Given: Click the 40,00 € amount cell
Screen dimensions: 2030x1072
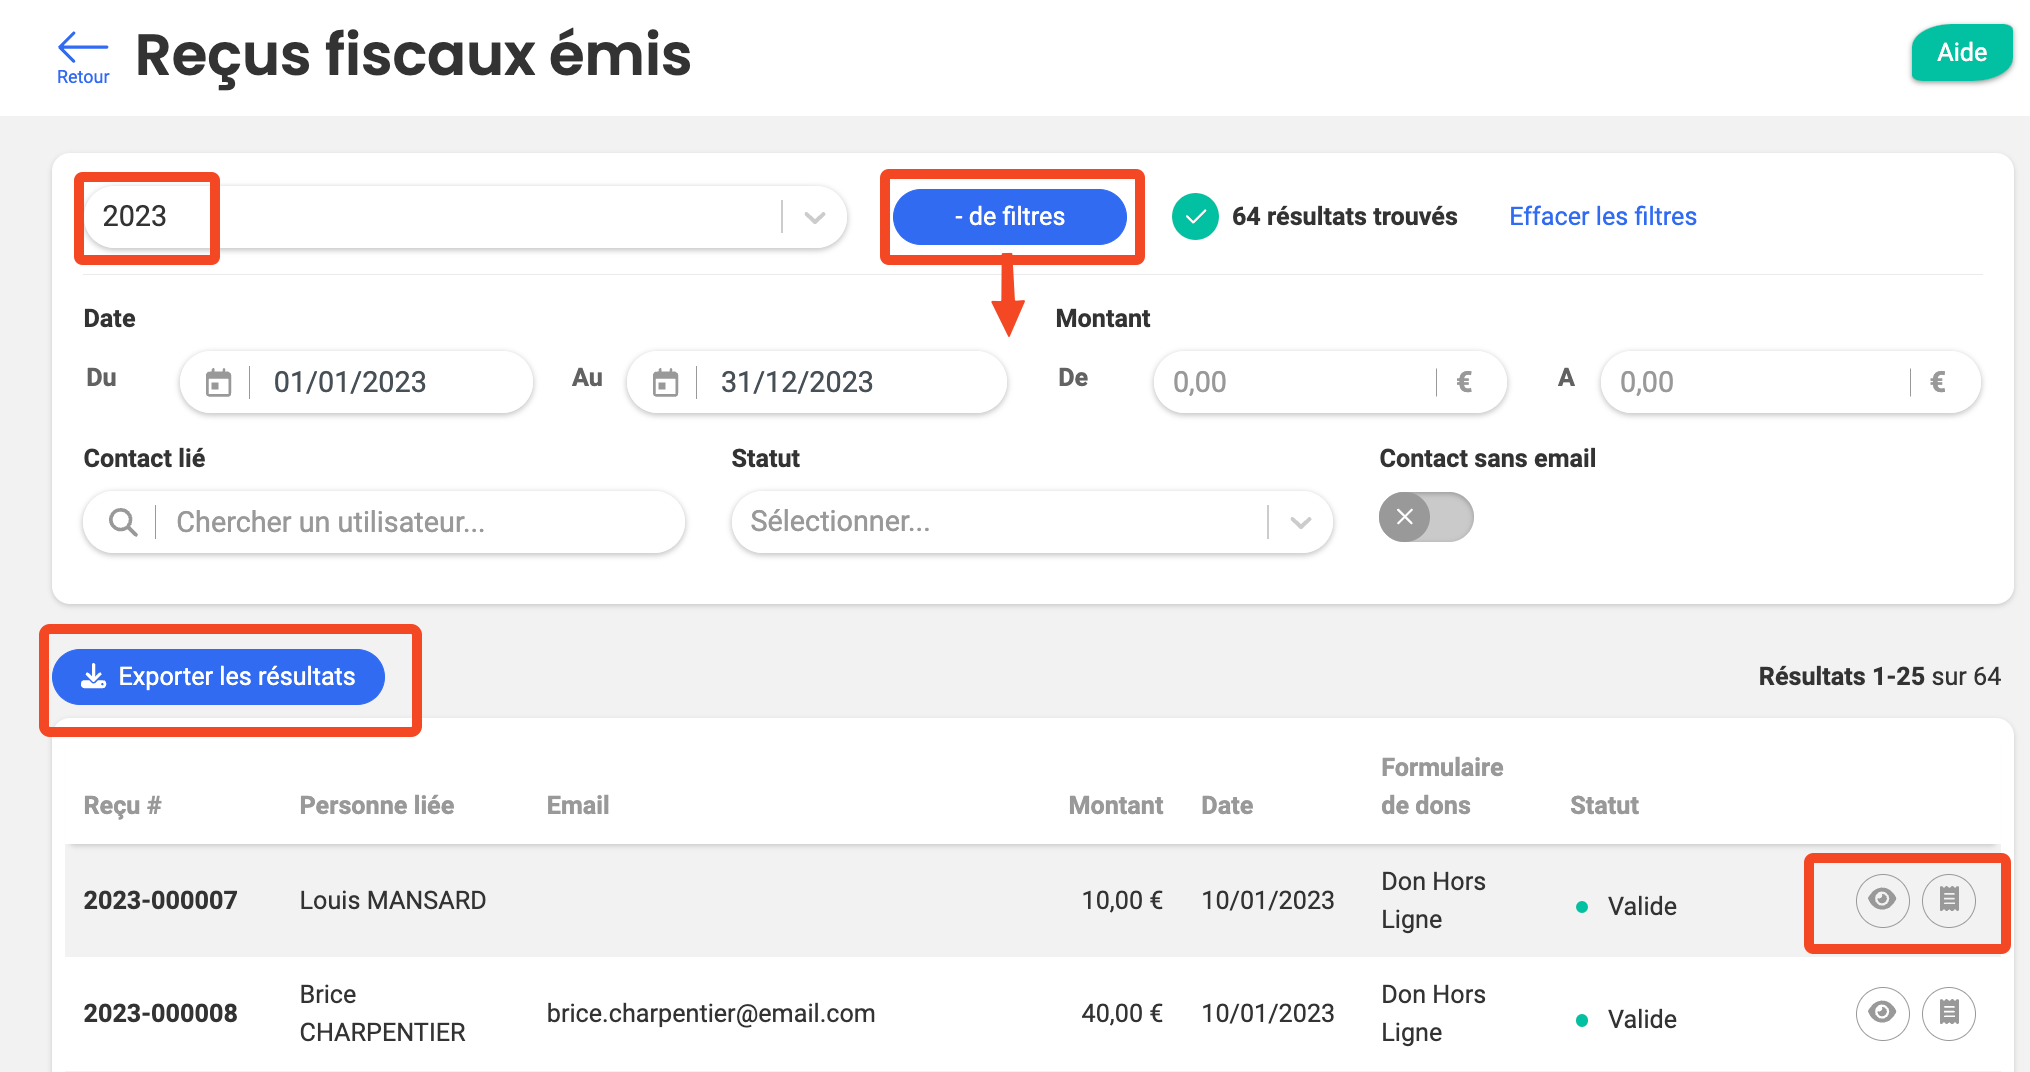Looking at the screenshot, I should pyautogui.click(x=1122, y=1013).
